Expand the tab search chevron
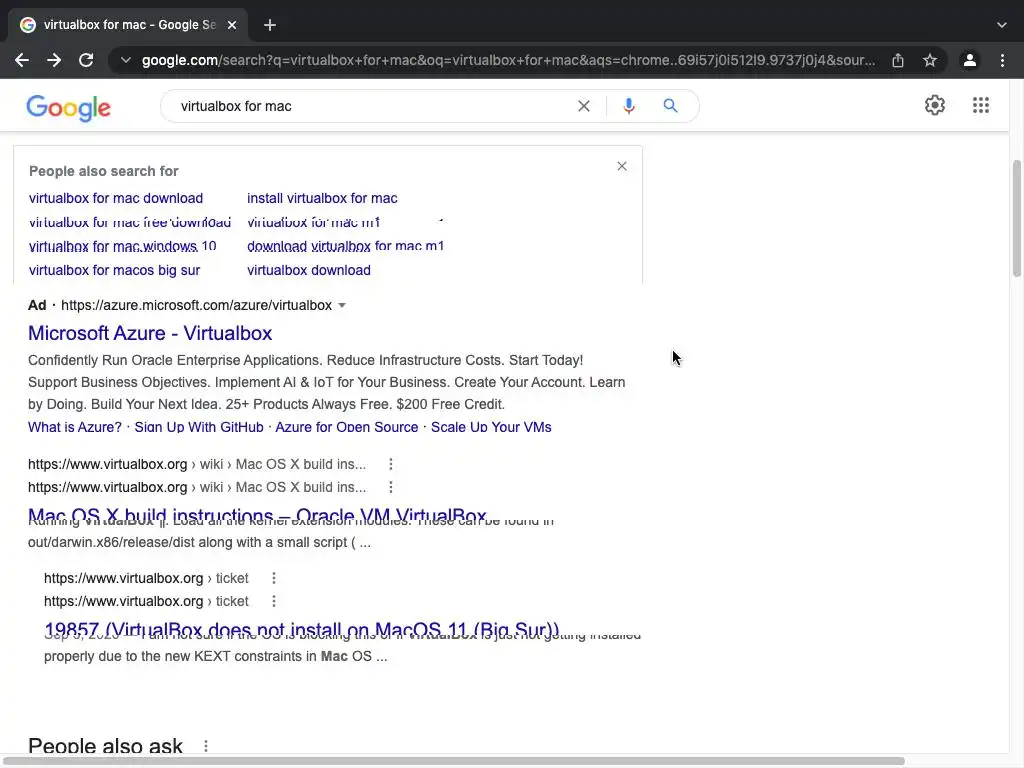The width and height of the screenshot is (1024, 768). 1002,25
